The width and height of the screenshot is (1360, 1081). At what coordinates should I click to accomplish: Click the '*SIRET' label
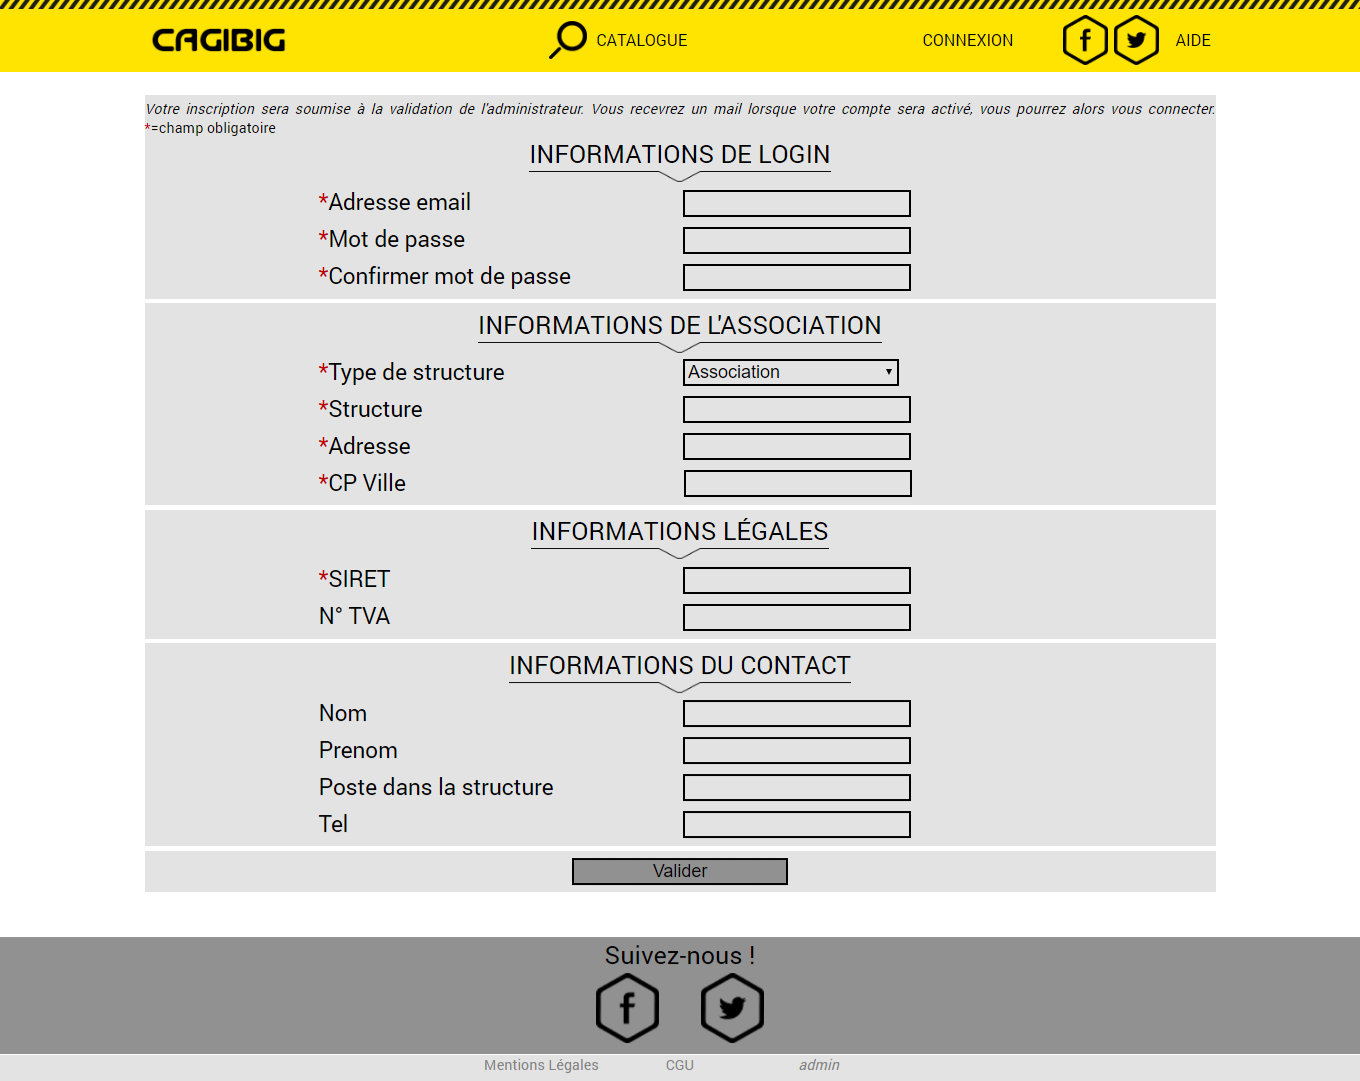(354, 579)
